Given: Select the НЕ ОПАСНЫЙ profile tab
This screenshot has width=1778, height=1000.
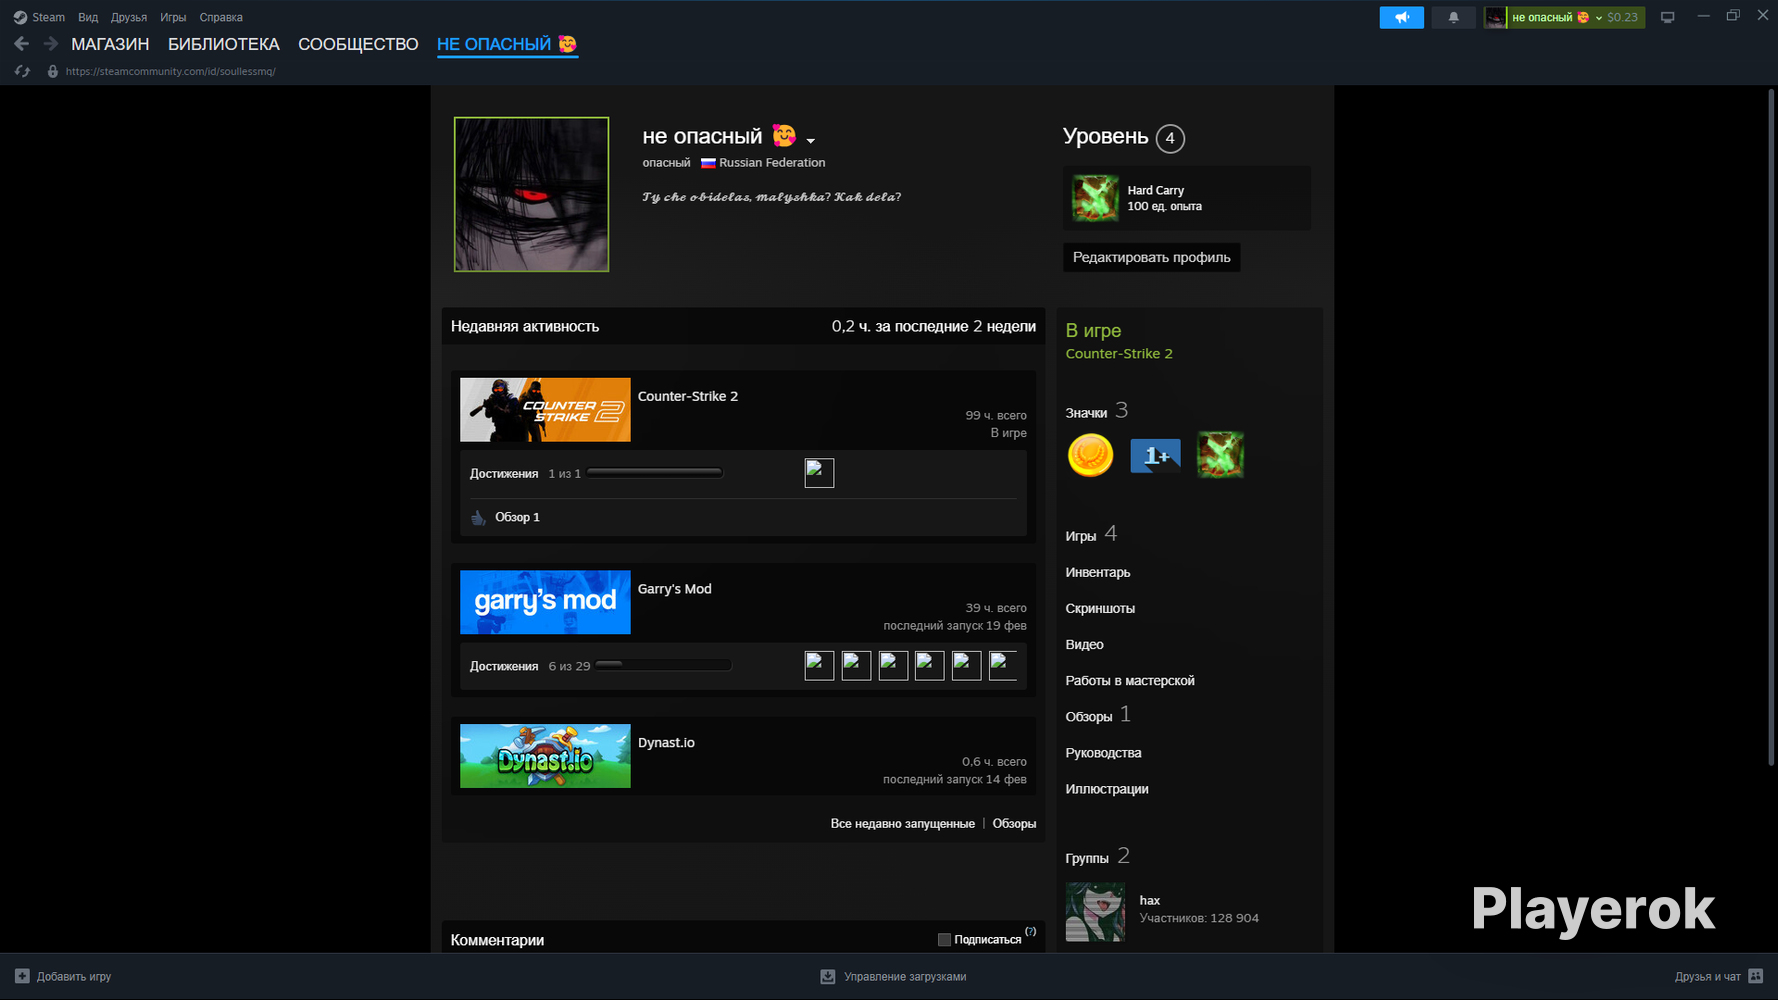Looking at the screenshot, I should (507, 44).
